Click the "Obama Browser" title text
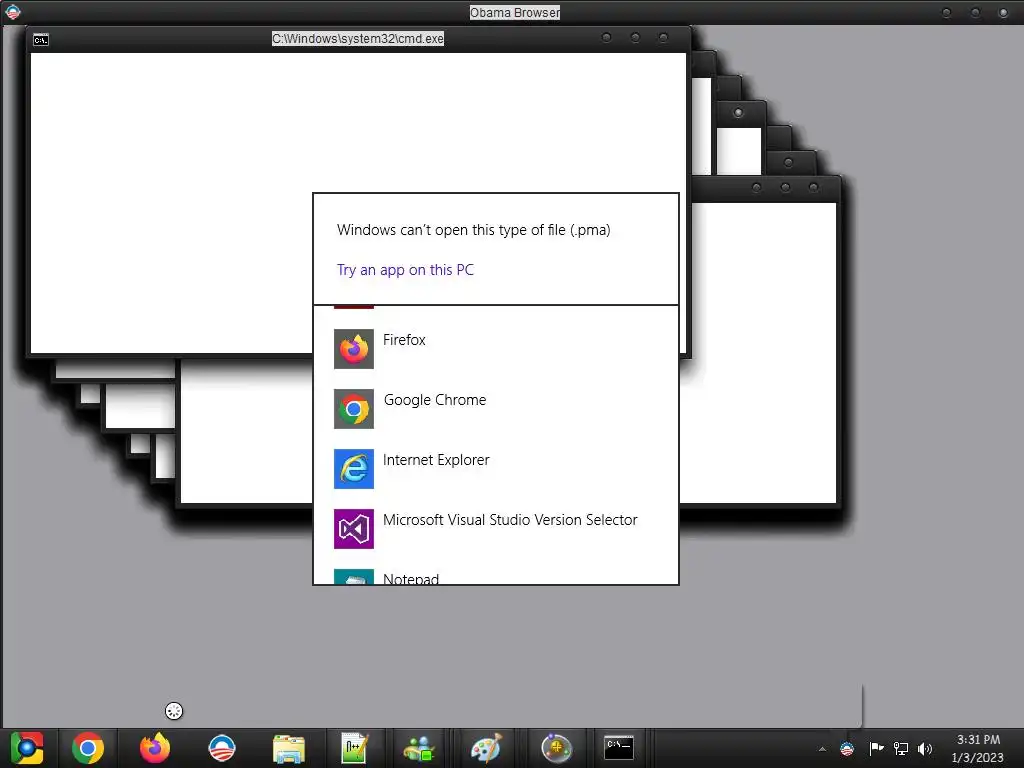The image size is (1024, 768). pos(515,12)
